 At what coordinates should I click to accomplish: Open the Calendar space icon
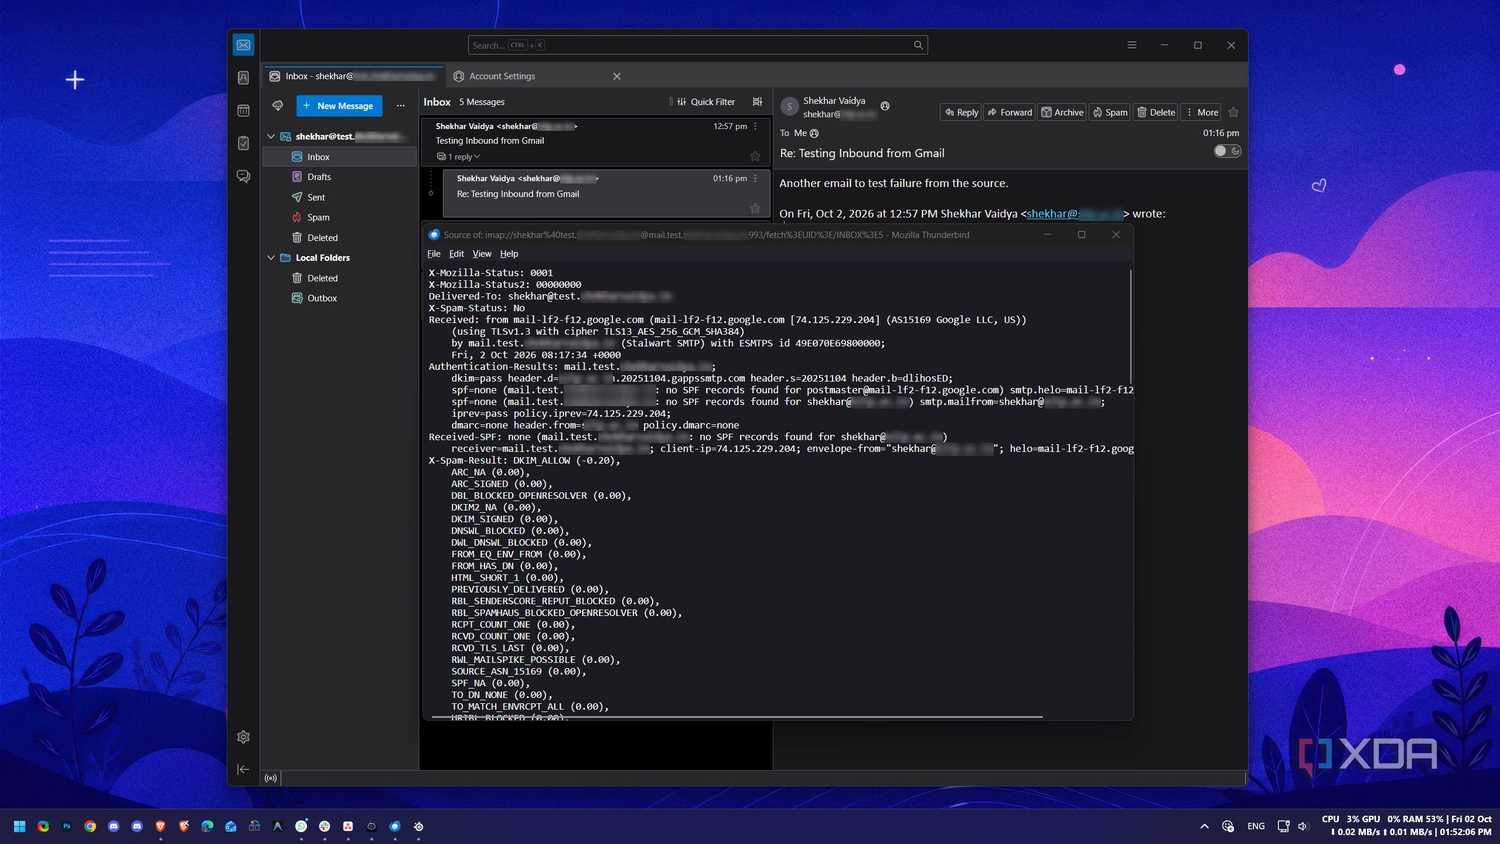click(x=243, y=111)
